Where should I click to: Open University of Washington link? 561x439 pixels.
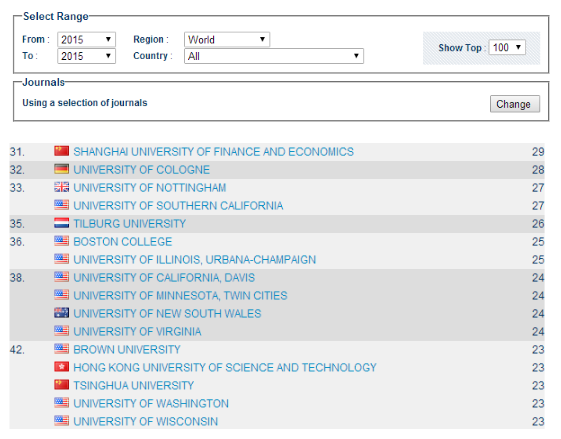(x=151, y=403)
